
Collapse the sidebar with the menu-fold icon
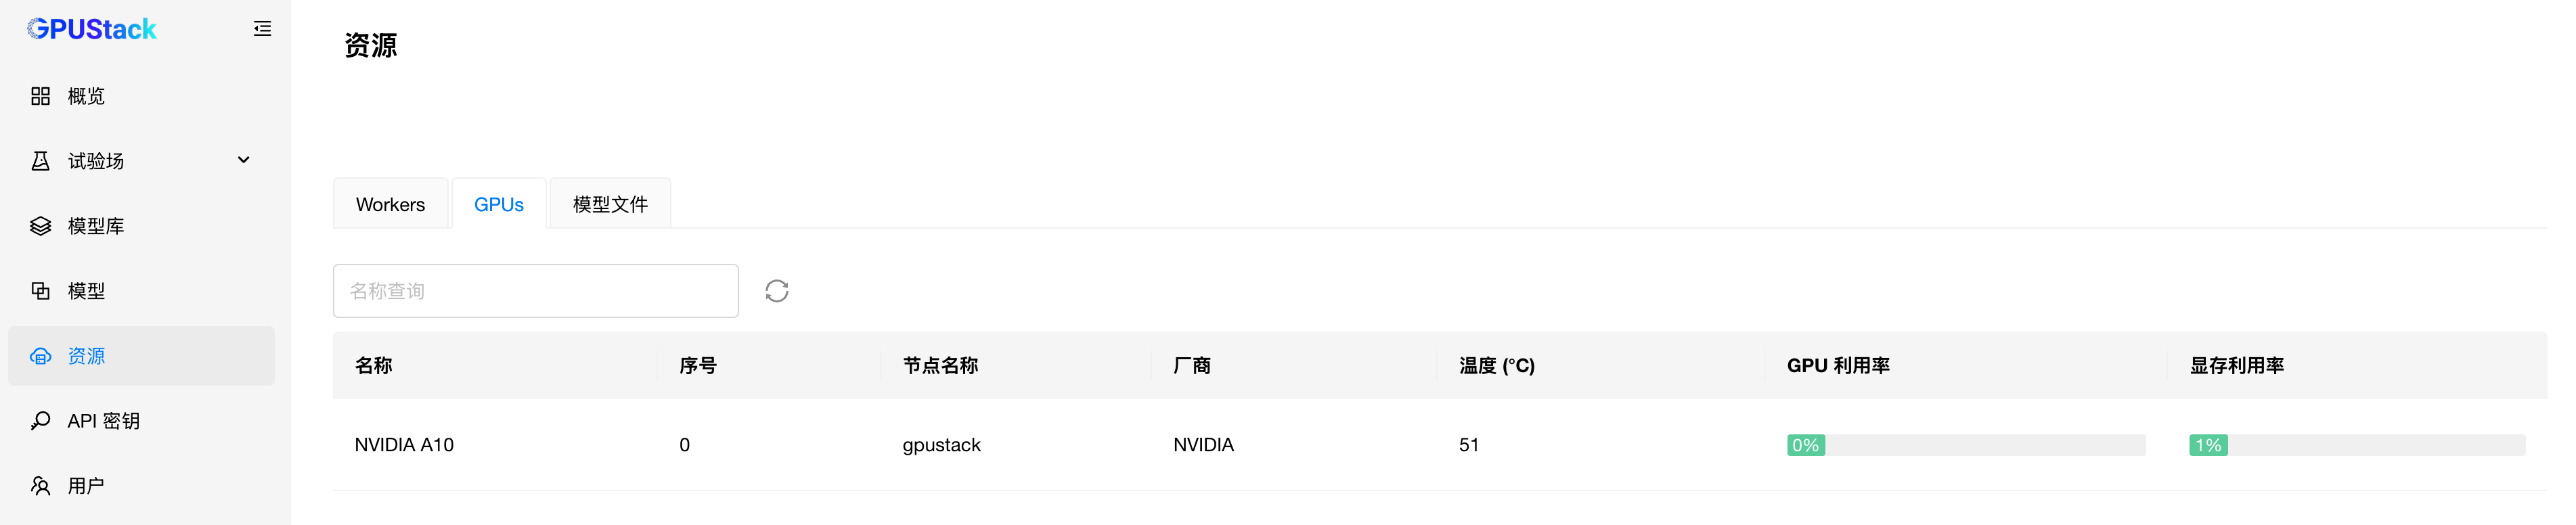click(262, 29)
